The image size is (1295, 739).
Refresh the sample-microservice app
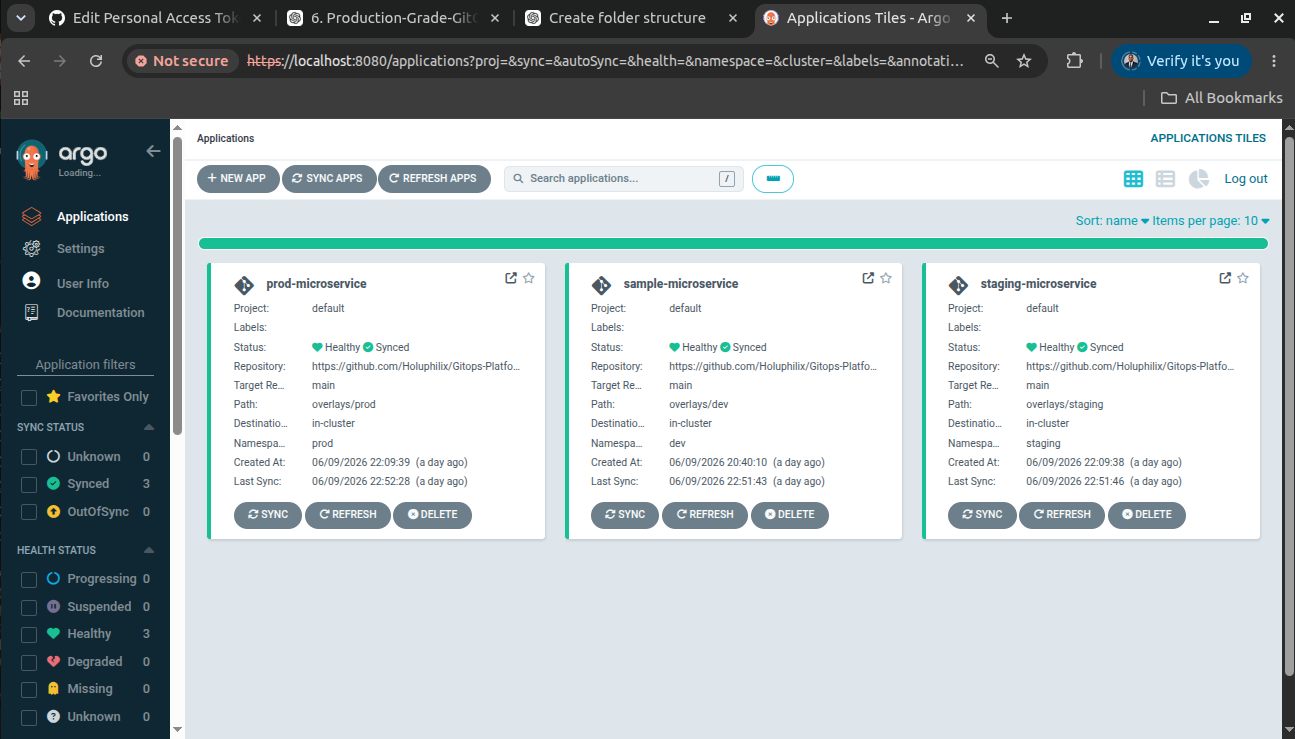704,515
